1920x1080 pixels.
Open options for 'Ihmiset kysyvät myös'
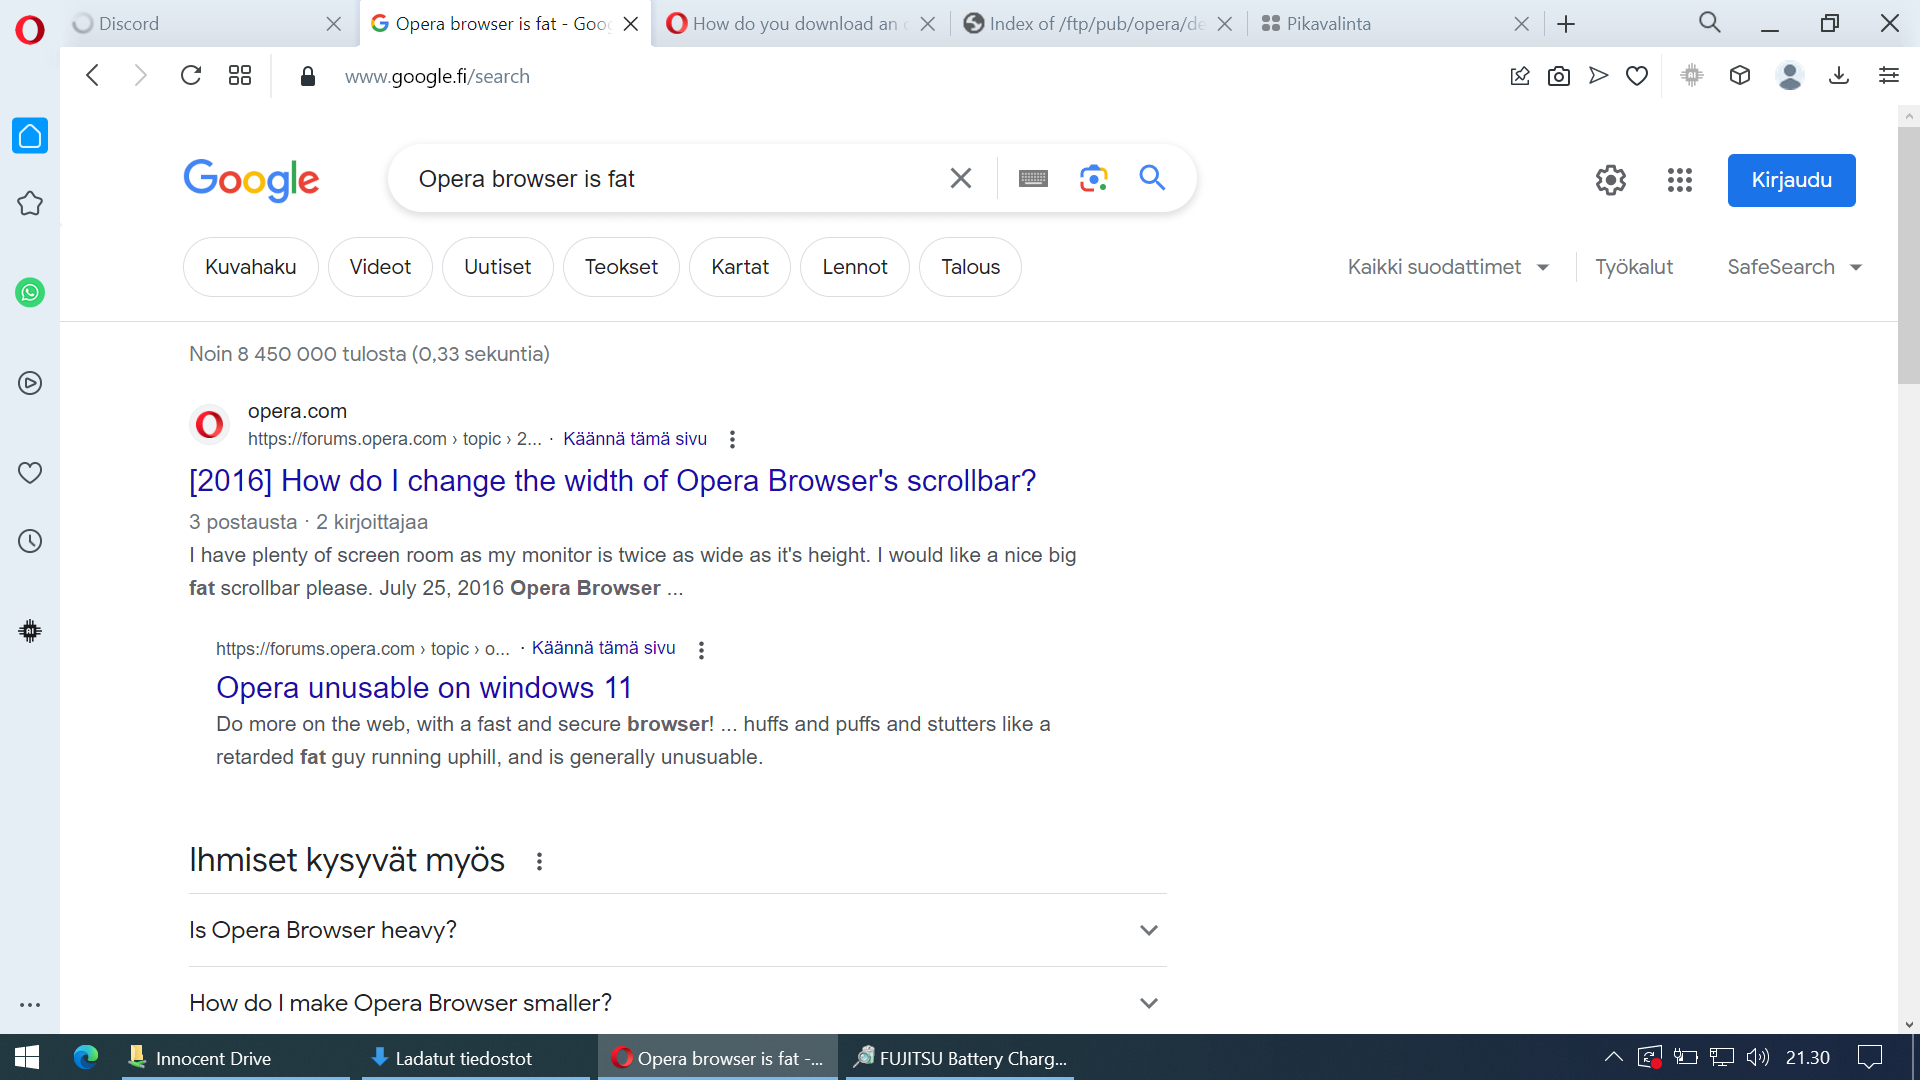[x=540, y=861]
